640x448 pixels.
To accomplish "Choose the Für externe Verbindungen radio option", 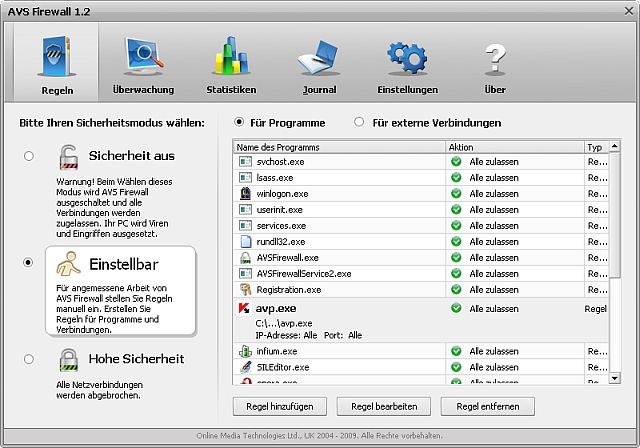I will coord(359,122).
